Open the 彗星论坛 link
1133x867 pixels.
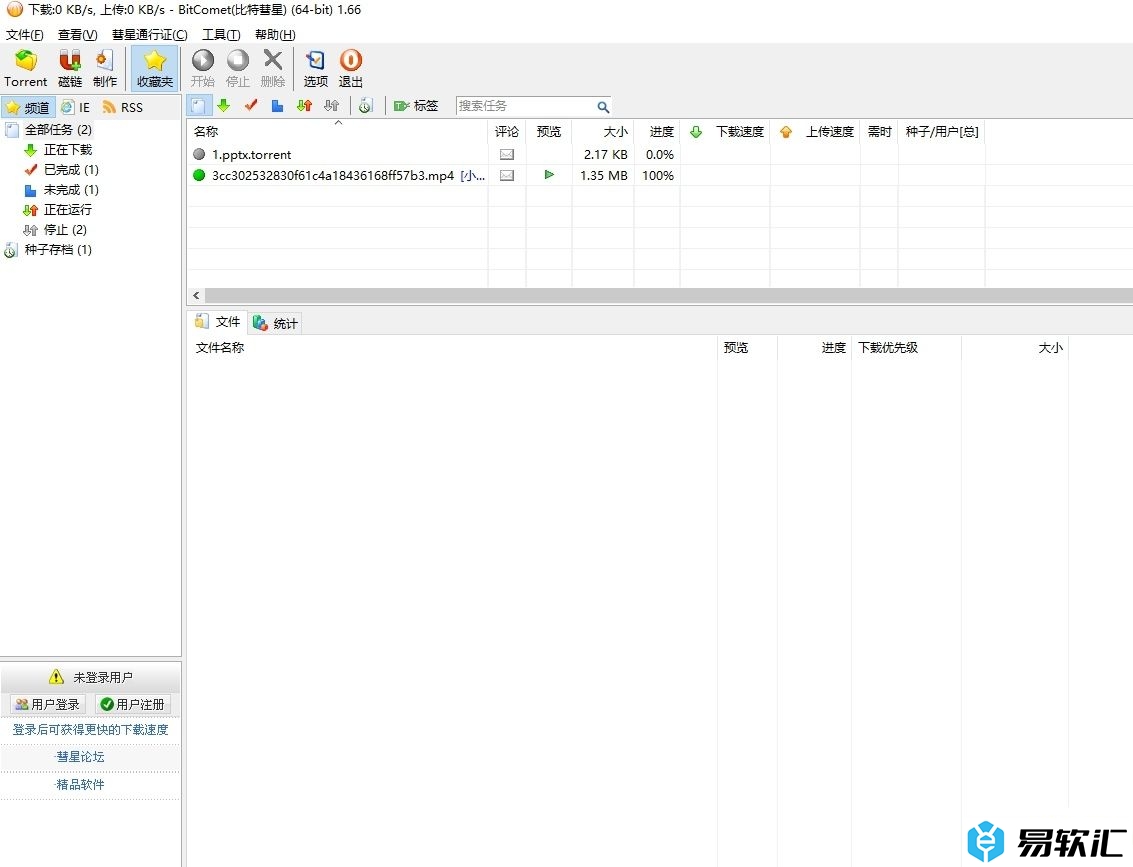pos(80,756)
